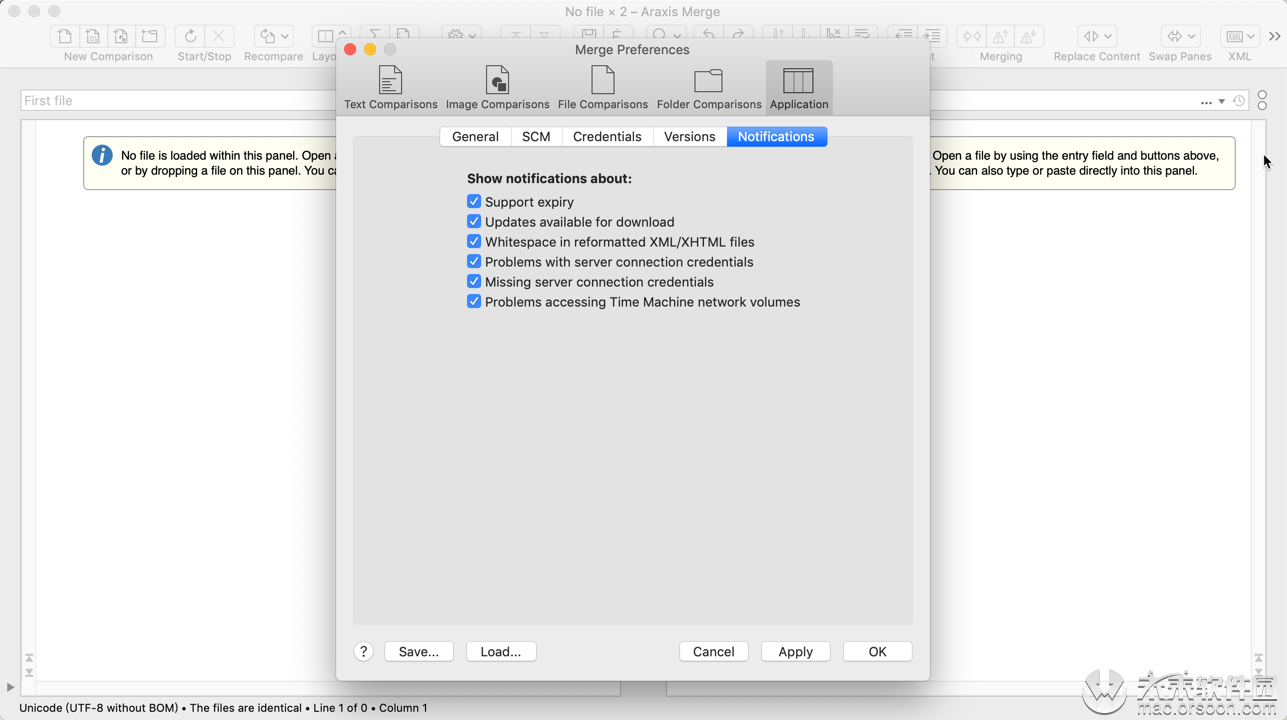Click the Save... button
The height and width of the screenshot is (720, 1287).
pyautogui.click(x=419, y=651)
